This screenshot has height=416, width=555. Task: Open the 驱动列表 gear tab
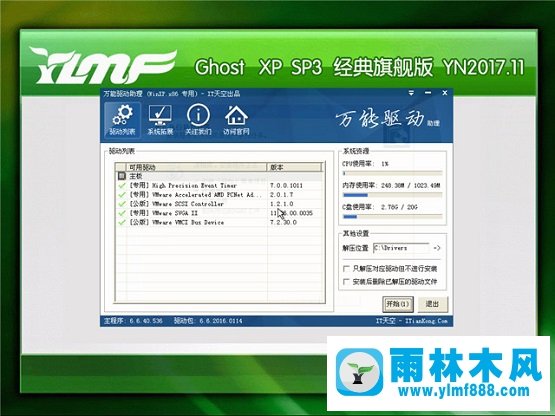[x=122, y=120]
